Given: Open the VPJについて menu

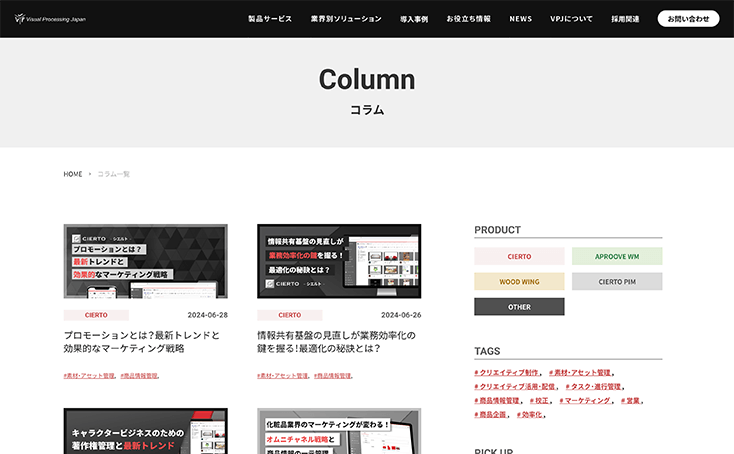Looking at the screenshot, I should coord(571,19).
